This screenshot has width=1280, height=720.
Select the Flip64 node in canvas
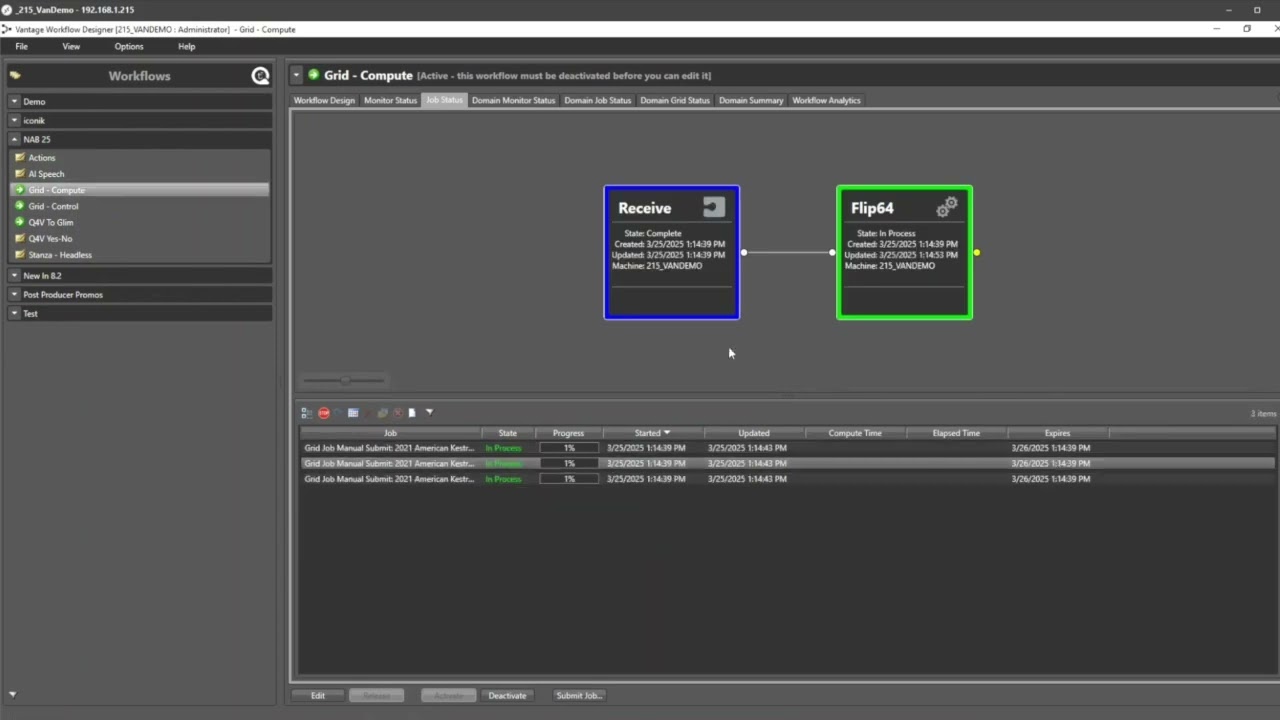tap(904, 253)
